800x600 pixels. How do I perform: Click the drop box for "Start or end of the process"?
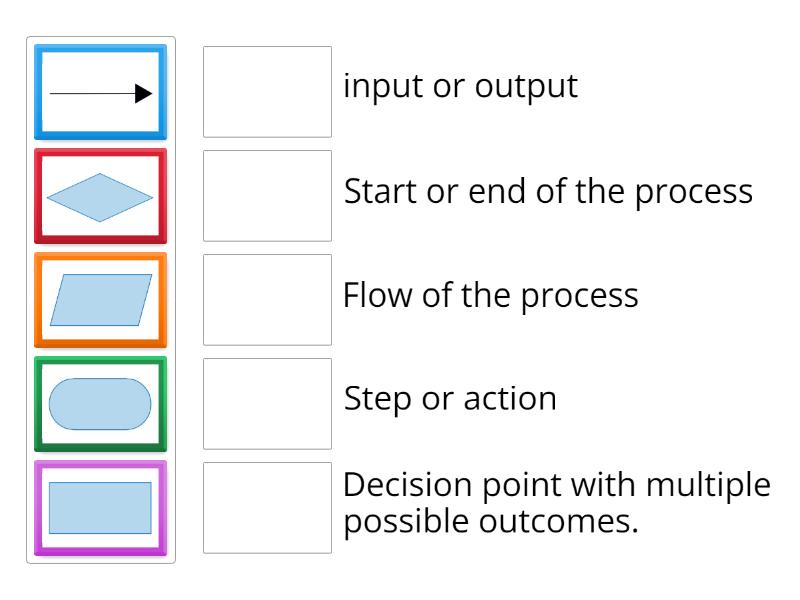click(x=267, y=196)
